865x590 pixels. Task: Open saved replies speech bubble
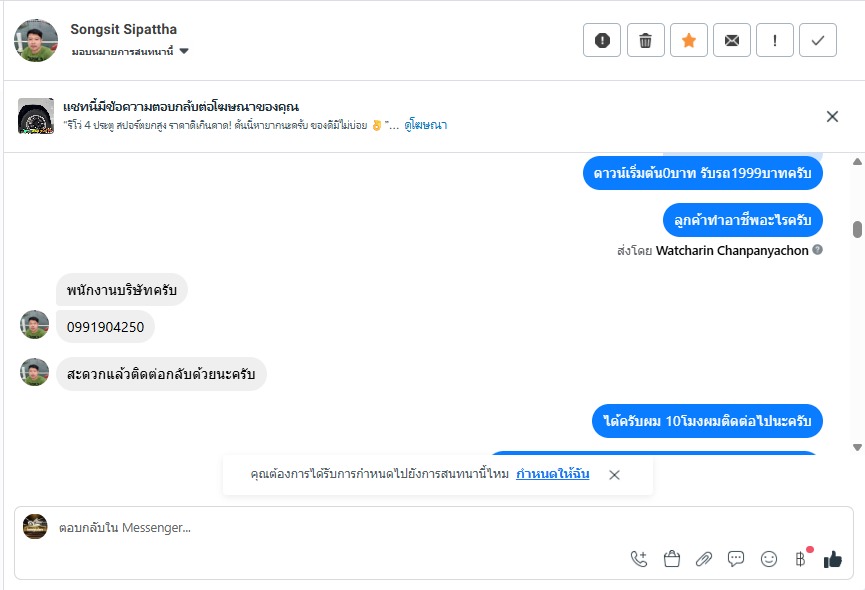[736, 559]
